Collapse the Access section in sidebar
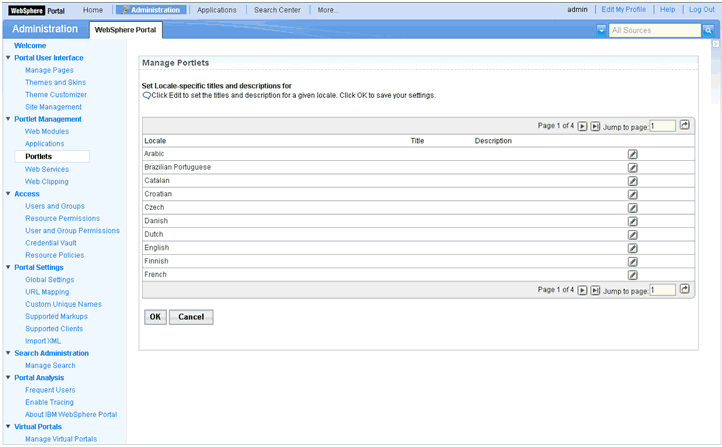Viewport: 722px width, 447px height. click(x=8, y=194)
